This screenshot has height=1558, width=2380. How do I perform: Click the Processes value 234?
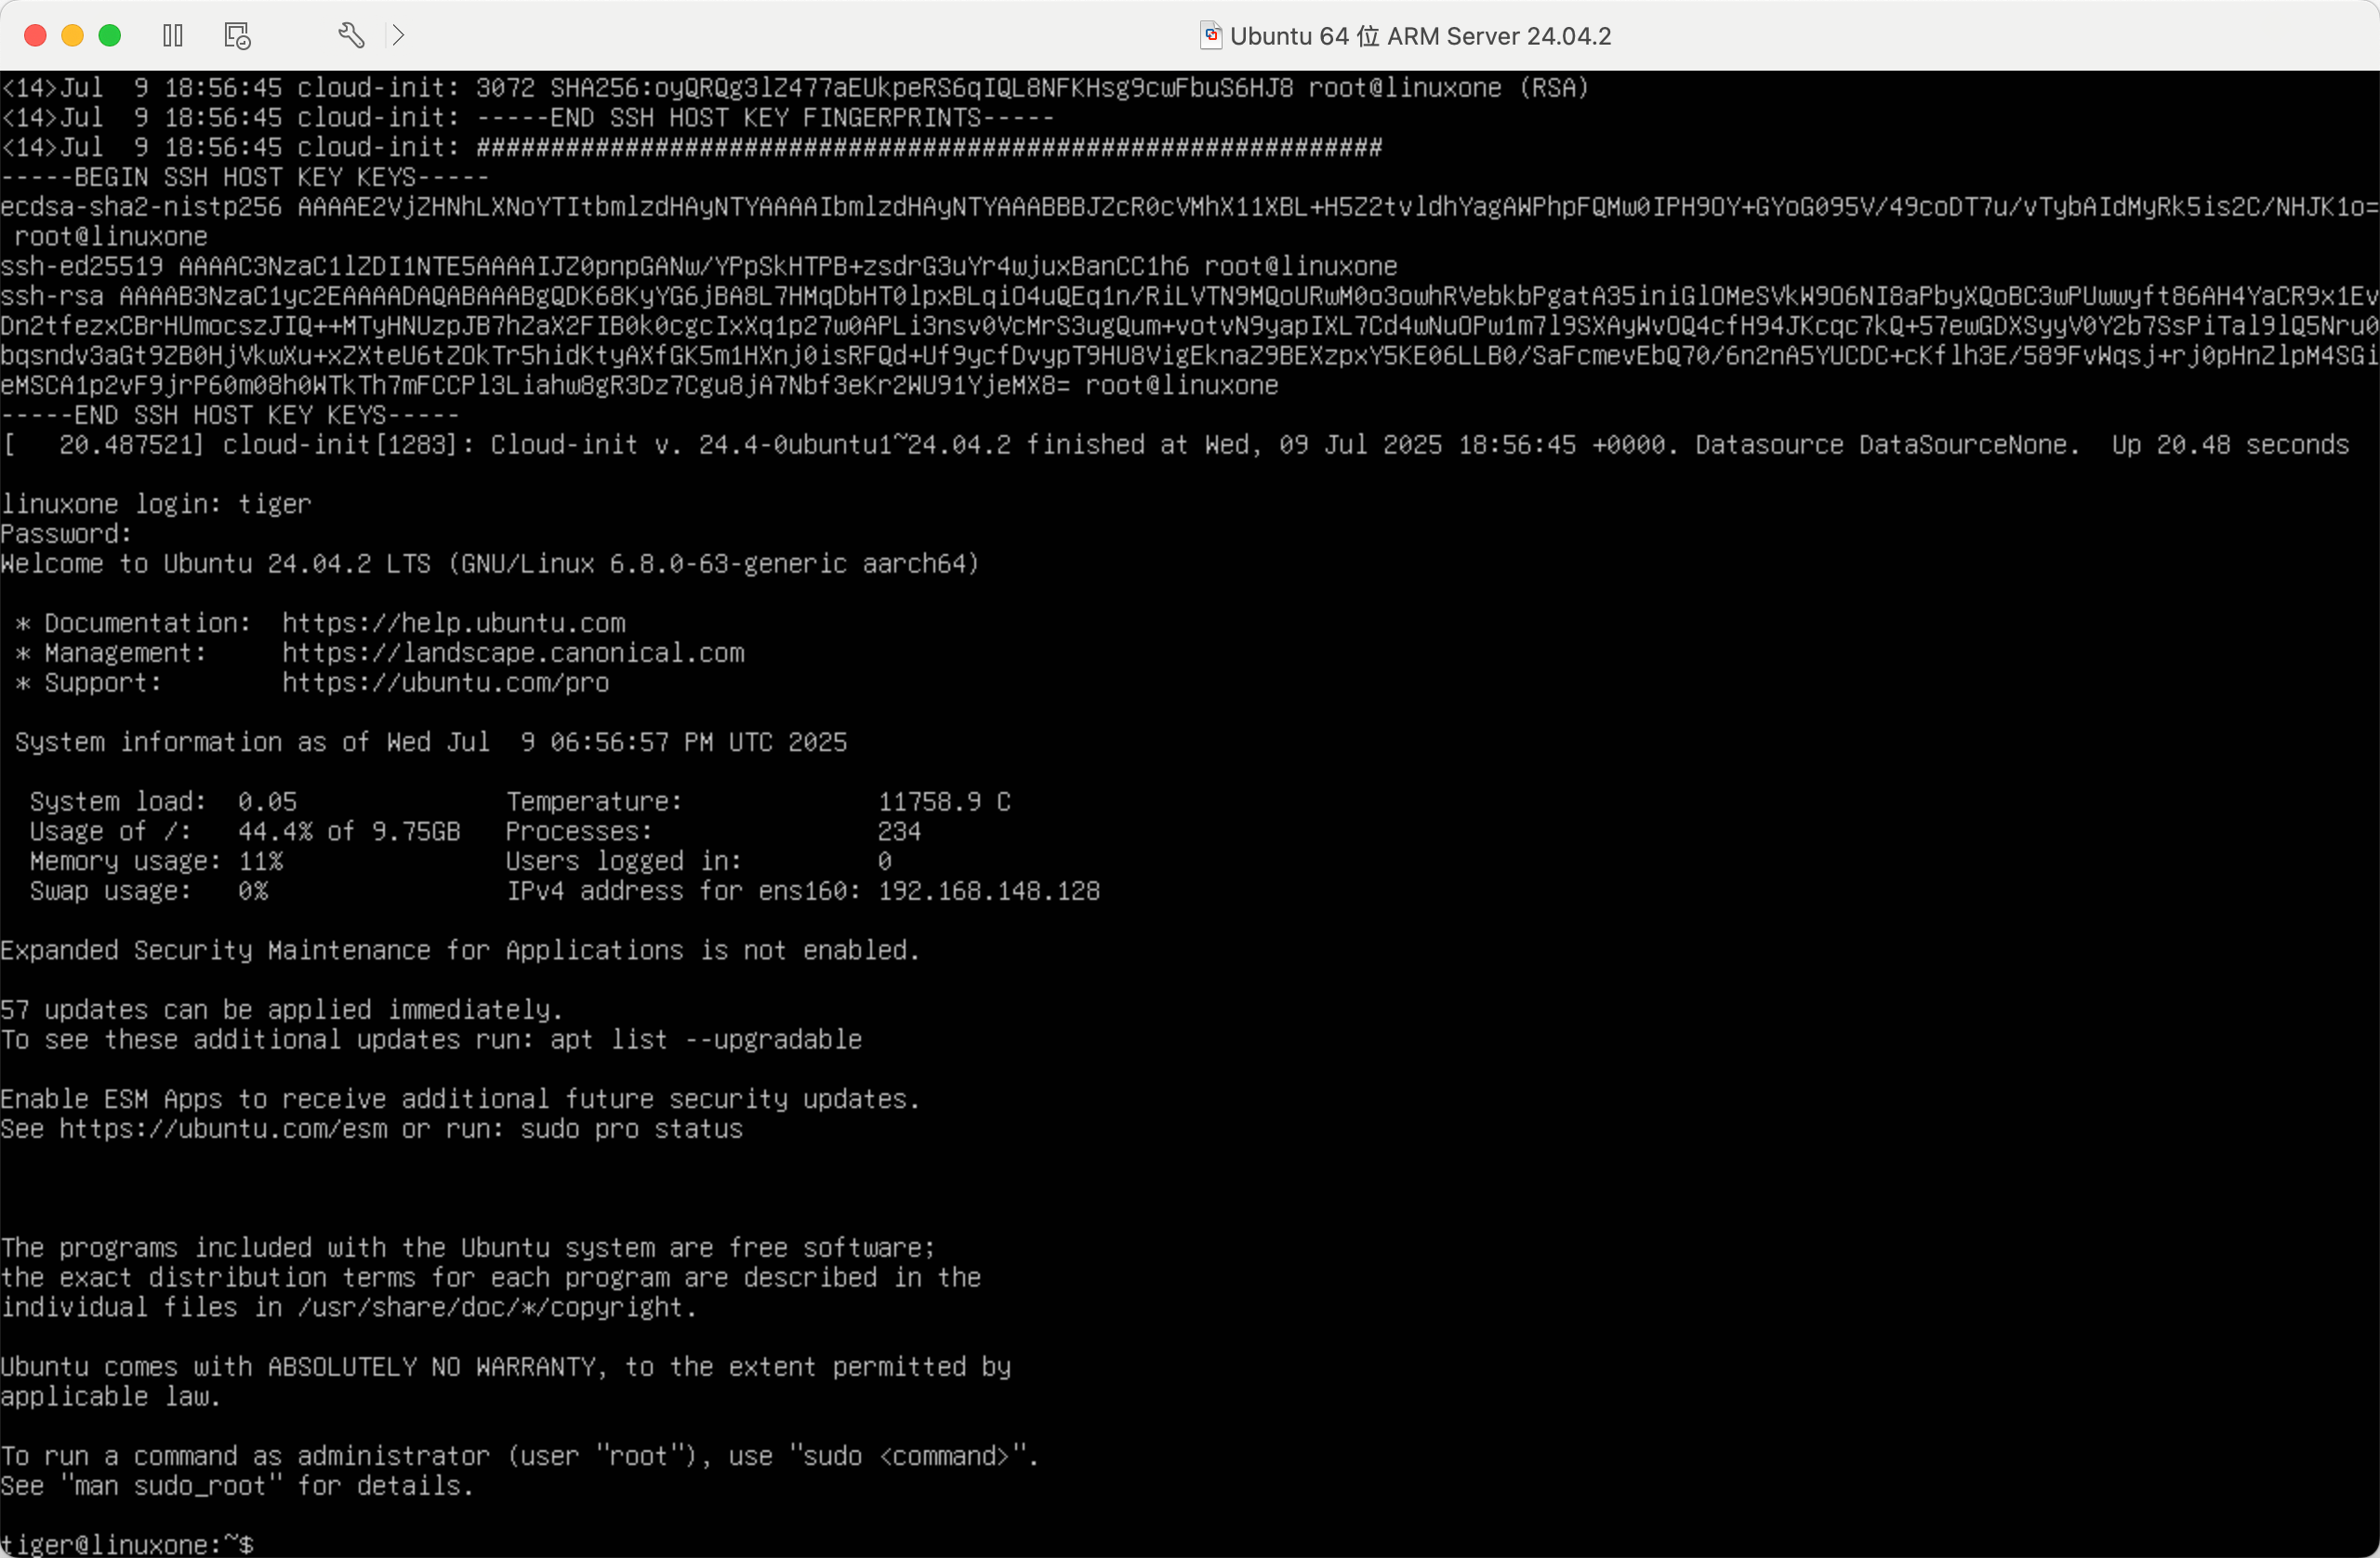899,831
